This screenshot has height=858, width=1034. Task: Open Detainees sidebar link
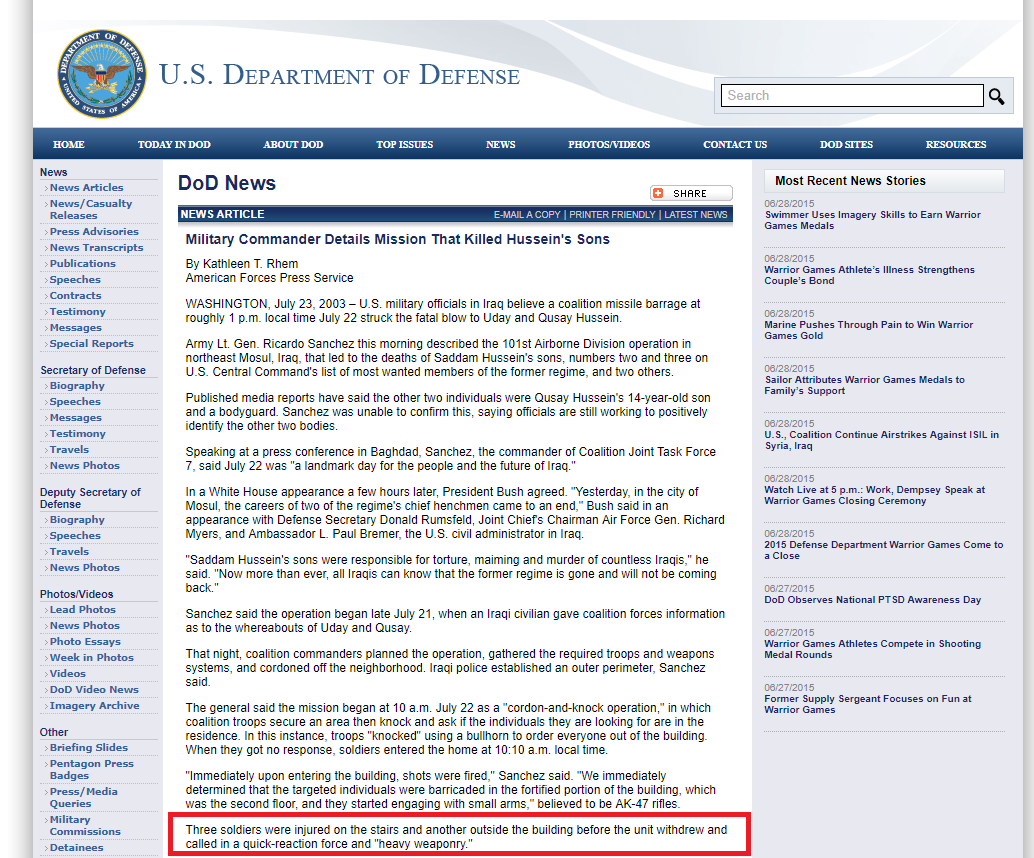(76, 847)
